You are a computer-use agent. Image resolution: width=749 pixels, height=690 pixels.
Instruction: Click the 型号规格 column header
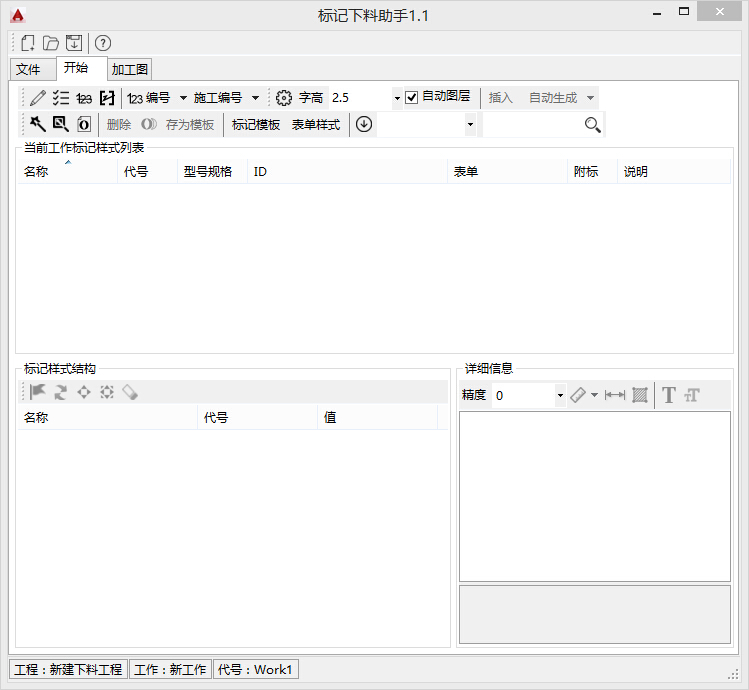(x=212, y=171)
